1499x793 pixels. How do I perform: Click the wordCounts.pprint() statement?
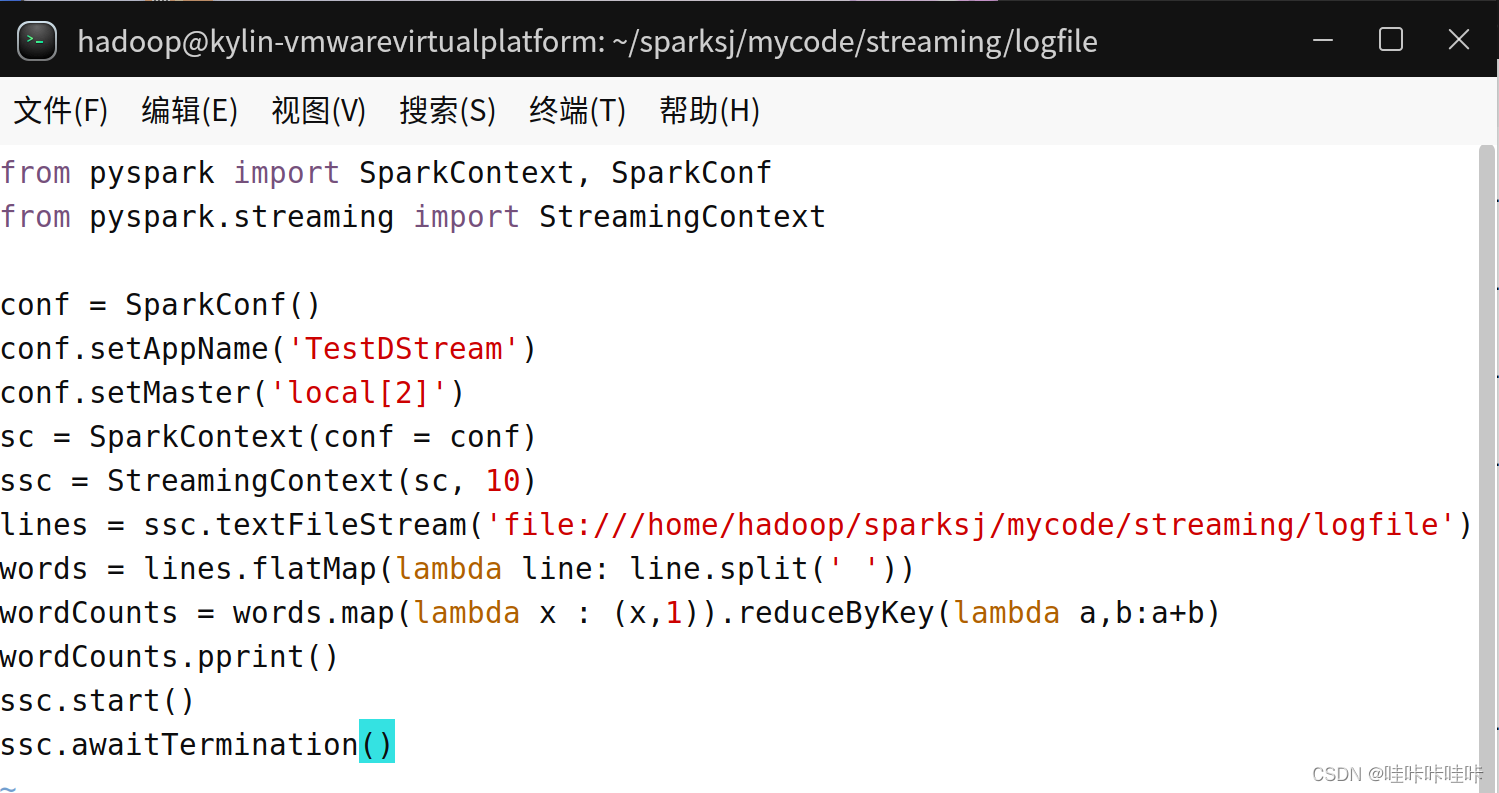[x=168, y=656]
